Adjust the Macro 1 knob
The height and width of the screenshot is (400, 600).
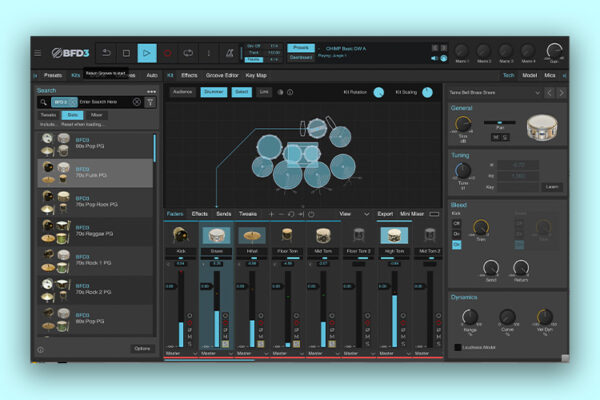[x=461, y=51]
